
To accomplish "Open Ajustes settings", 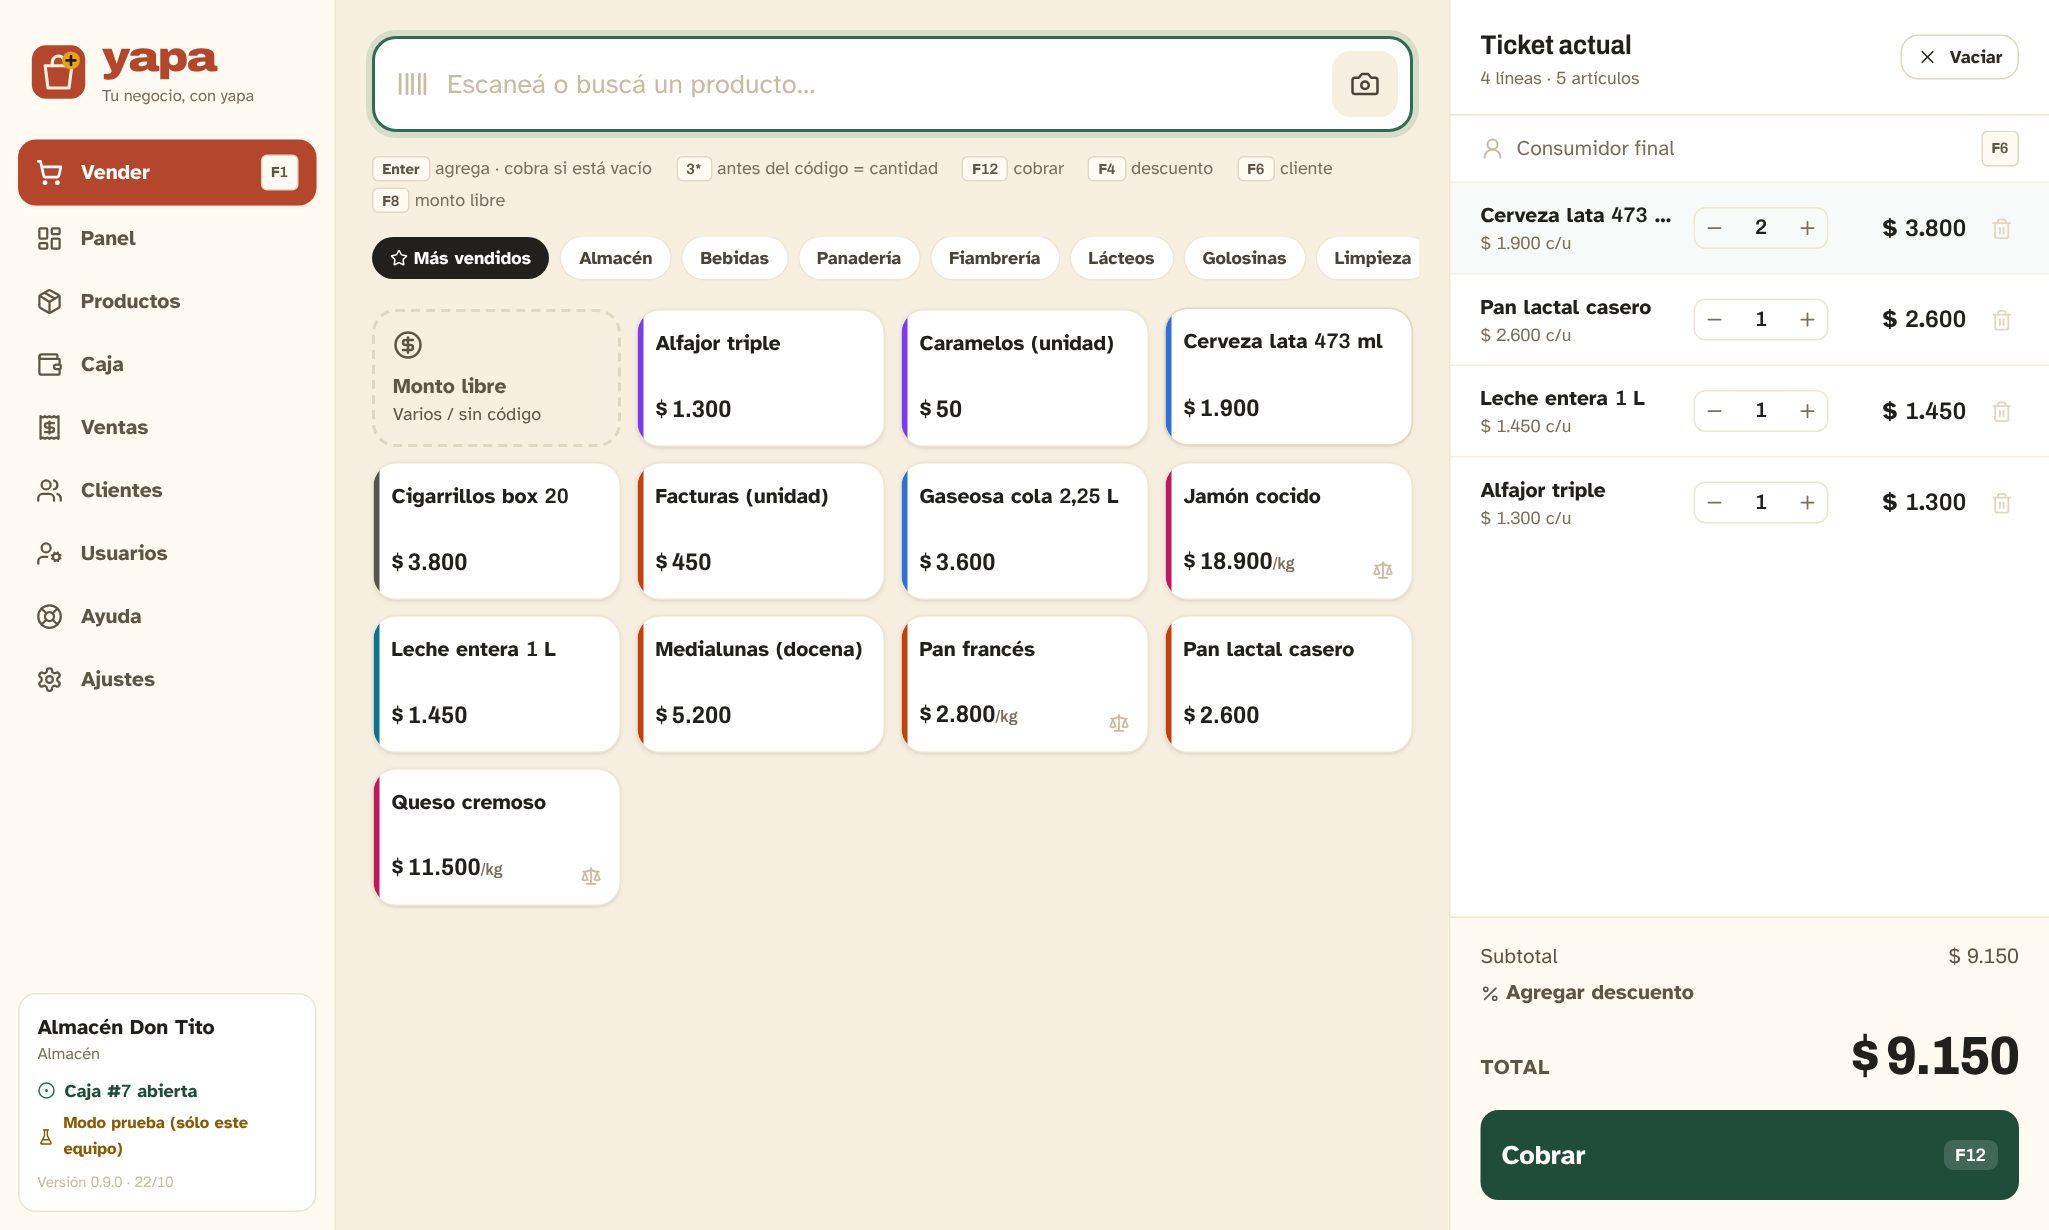I will click(167, 679).
